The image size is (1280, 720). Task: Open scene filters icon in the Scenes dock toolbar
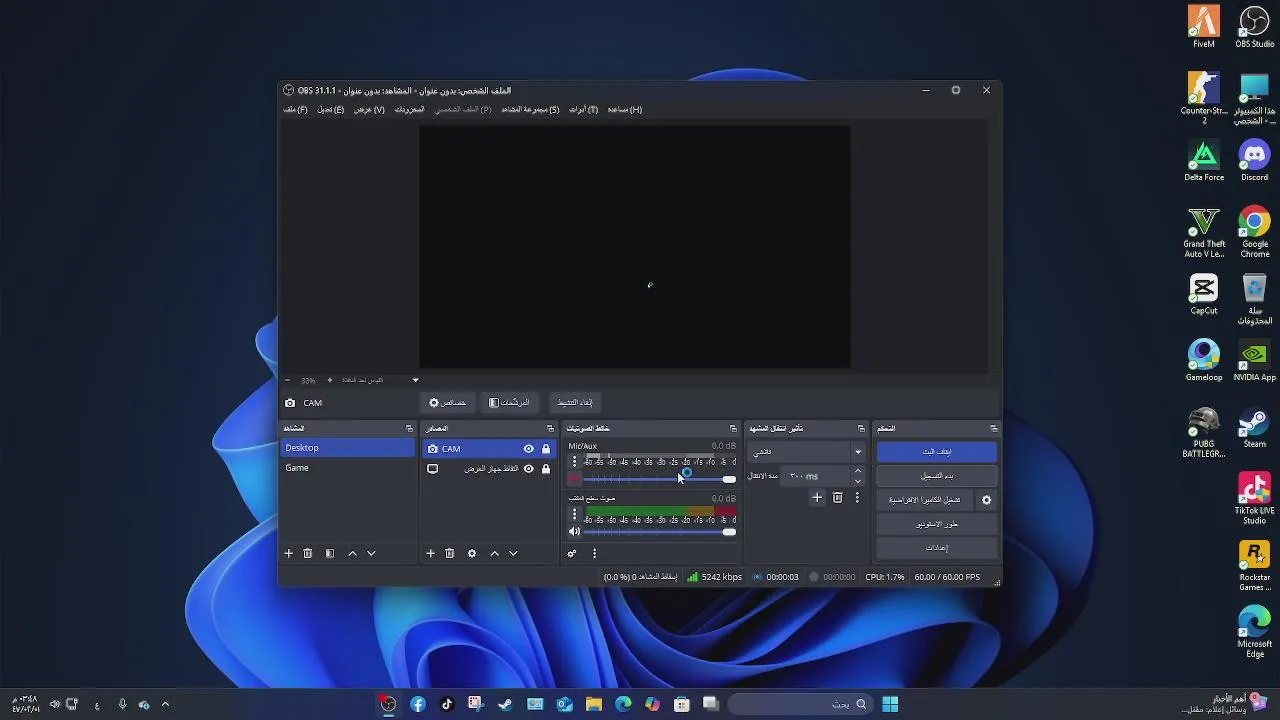click(x=330, y=553)
